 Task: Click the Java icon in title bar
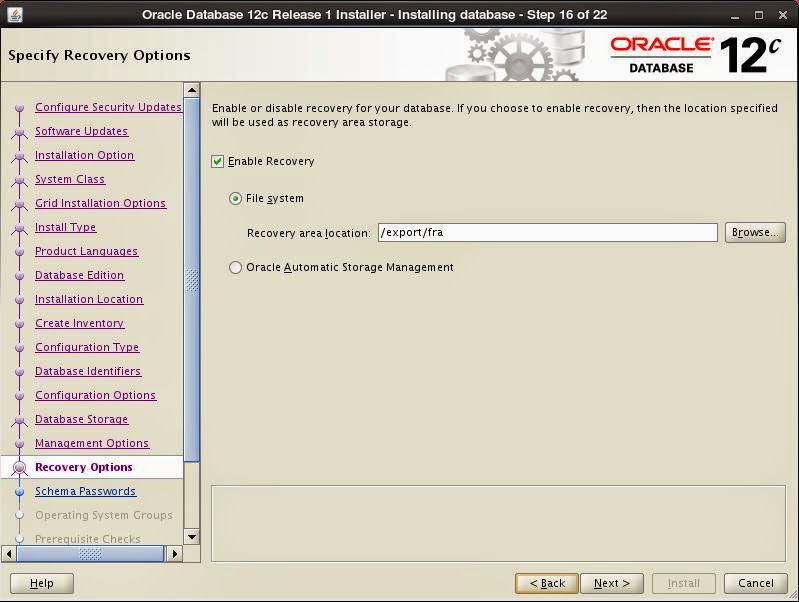15,14
